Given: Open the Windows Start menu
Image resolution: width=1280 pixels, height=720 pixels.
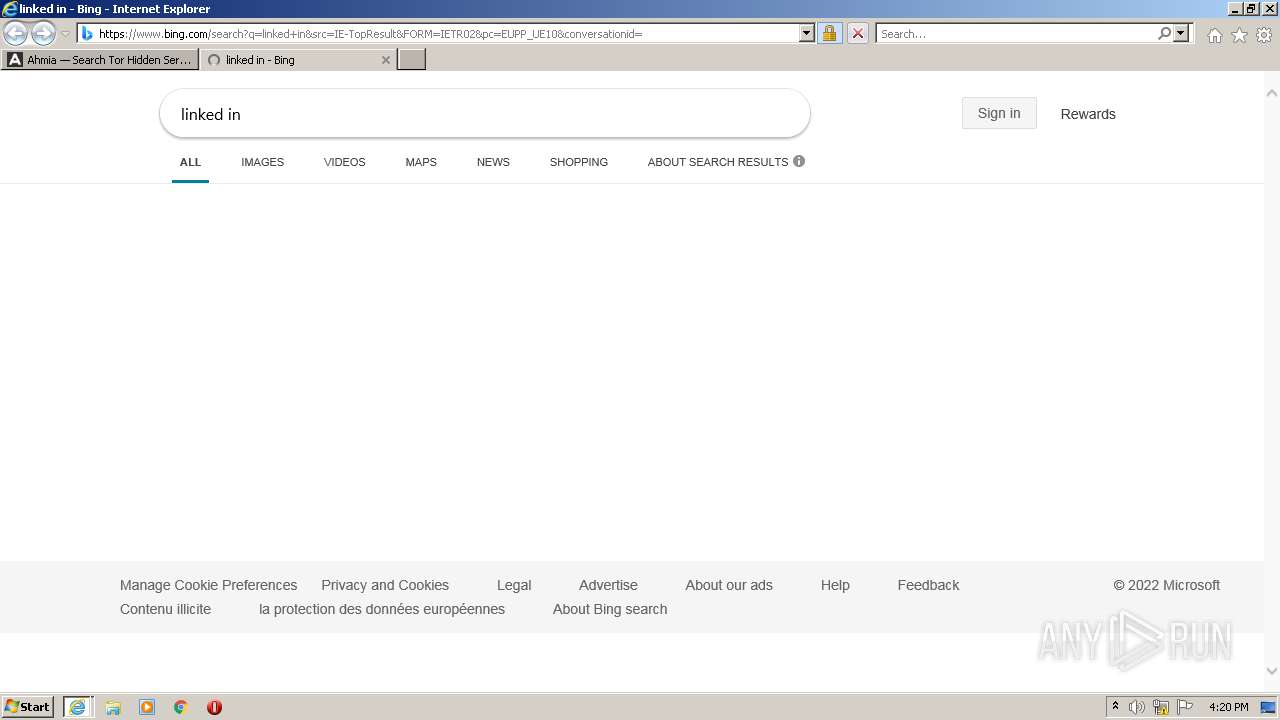Looking at the screenshot, I should 28,707.
